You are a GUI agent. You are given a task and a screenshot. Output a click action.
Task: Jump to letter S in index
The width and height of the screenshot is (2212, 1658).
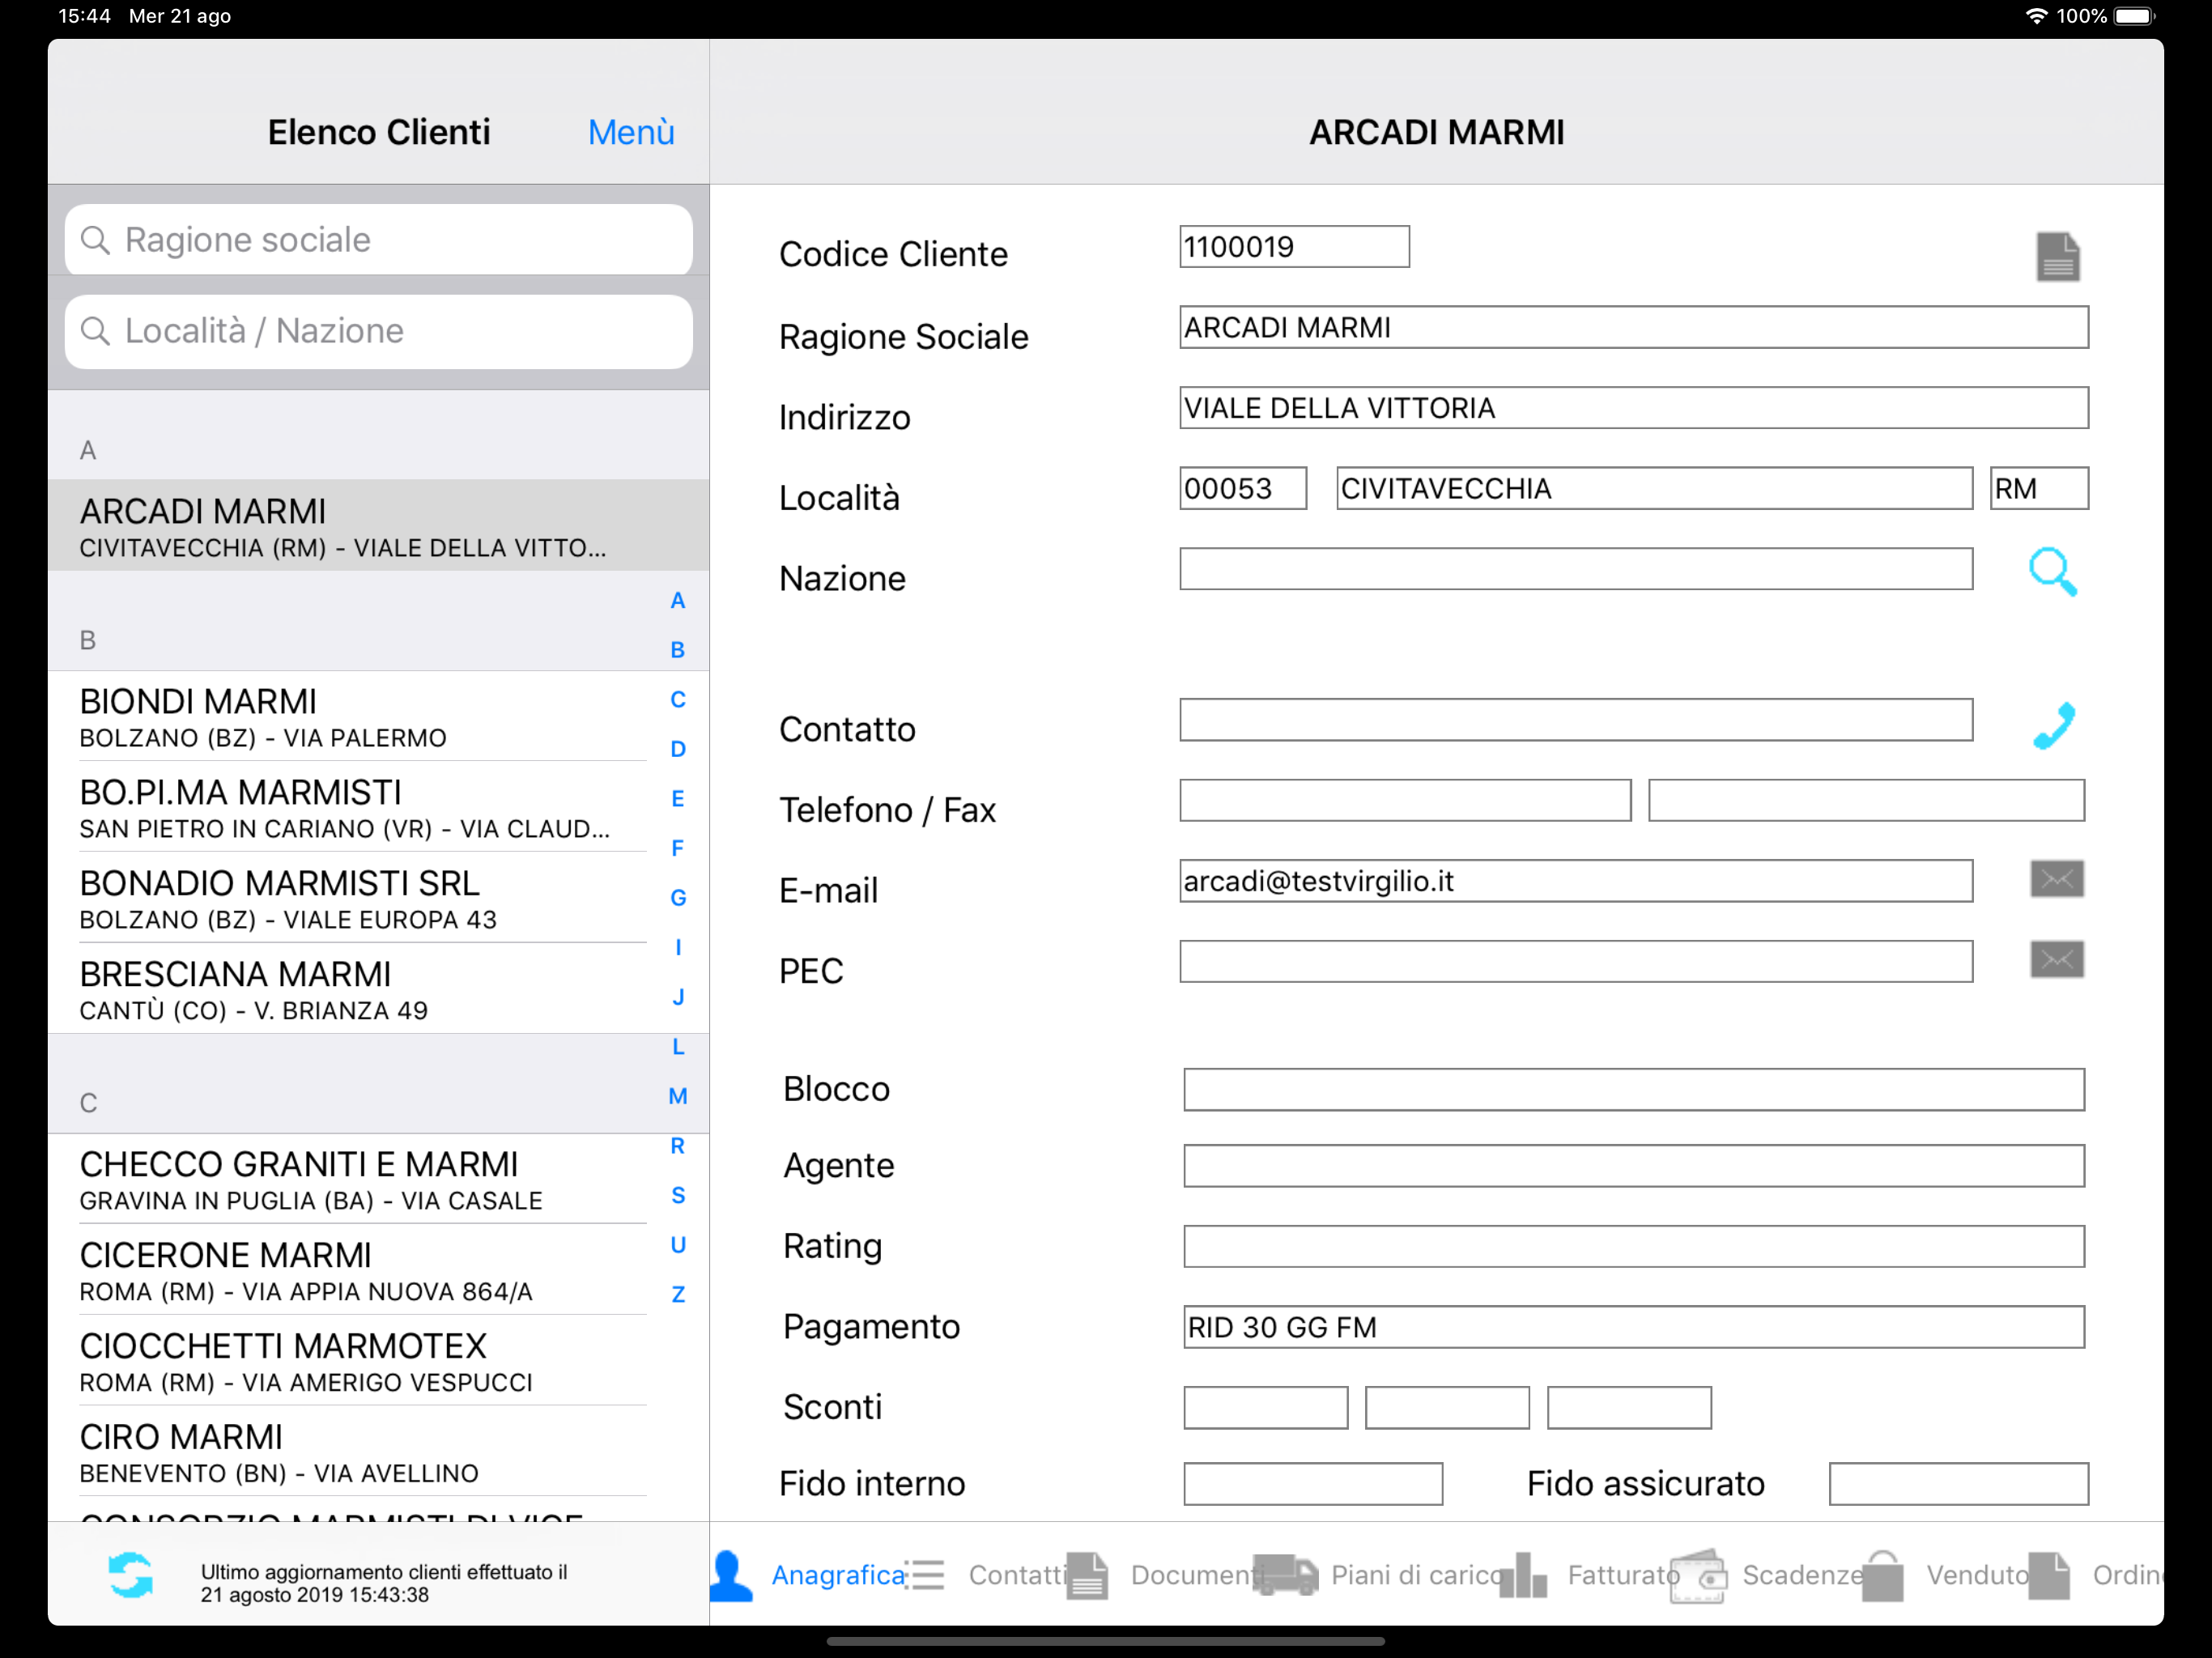coord(678,1195)
